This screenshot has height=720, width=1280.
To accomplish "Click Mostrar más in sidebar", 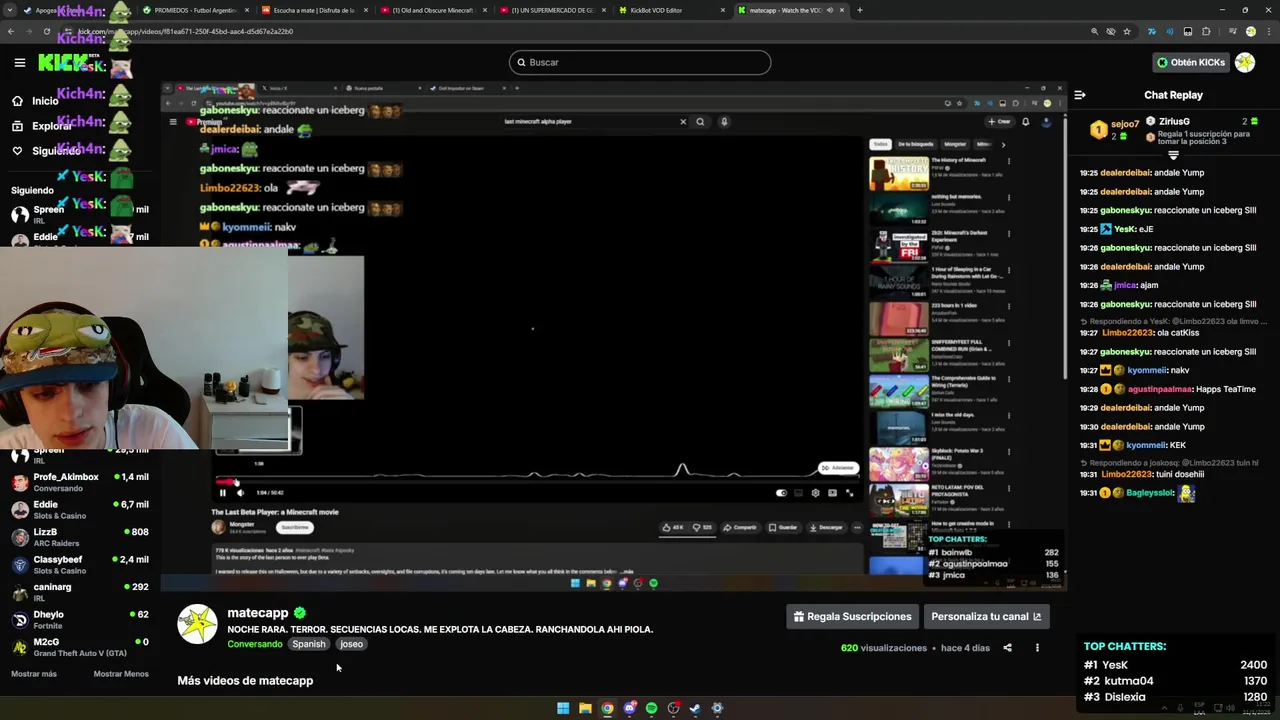I will 34,674.
